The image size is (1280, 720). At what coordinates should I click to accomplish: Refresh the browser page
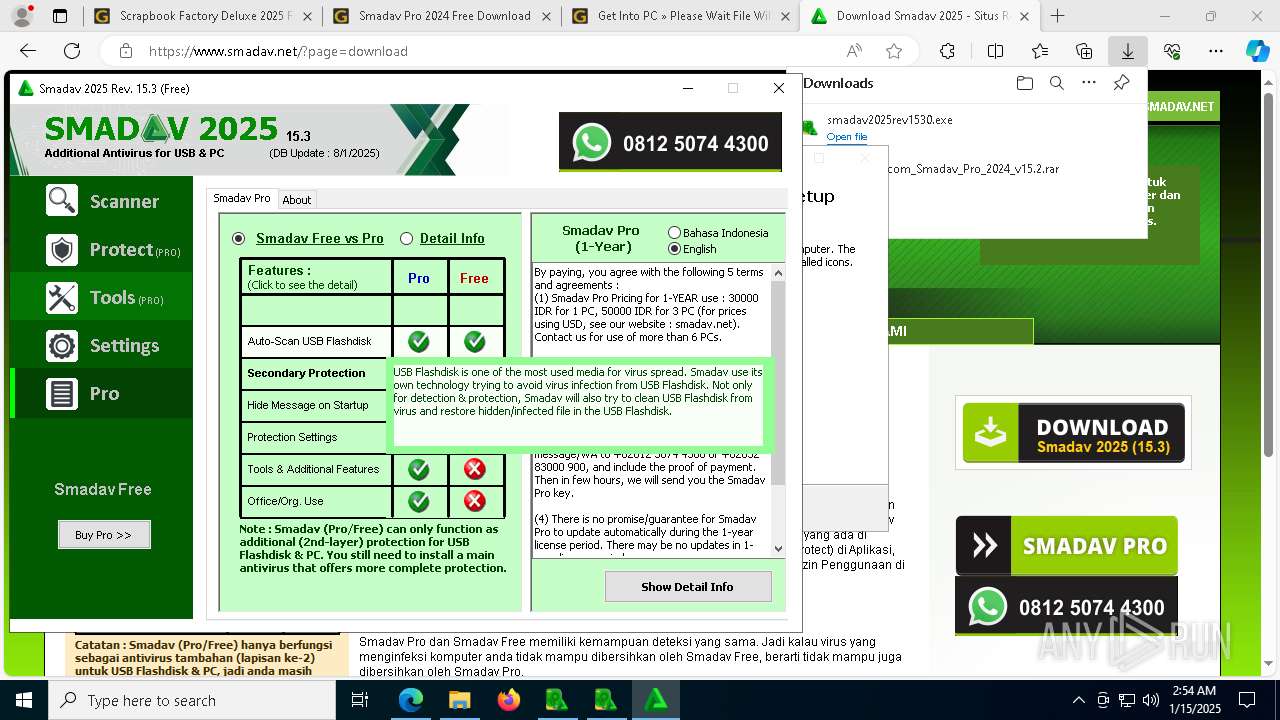point(72,51)
